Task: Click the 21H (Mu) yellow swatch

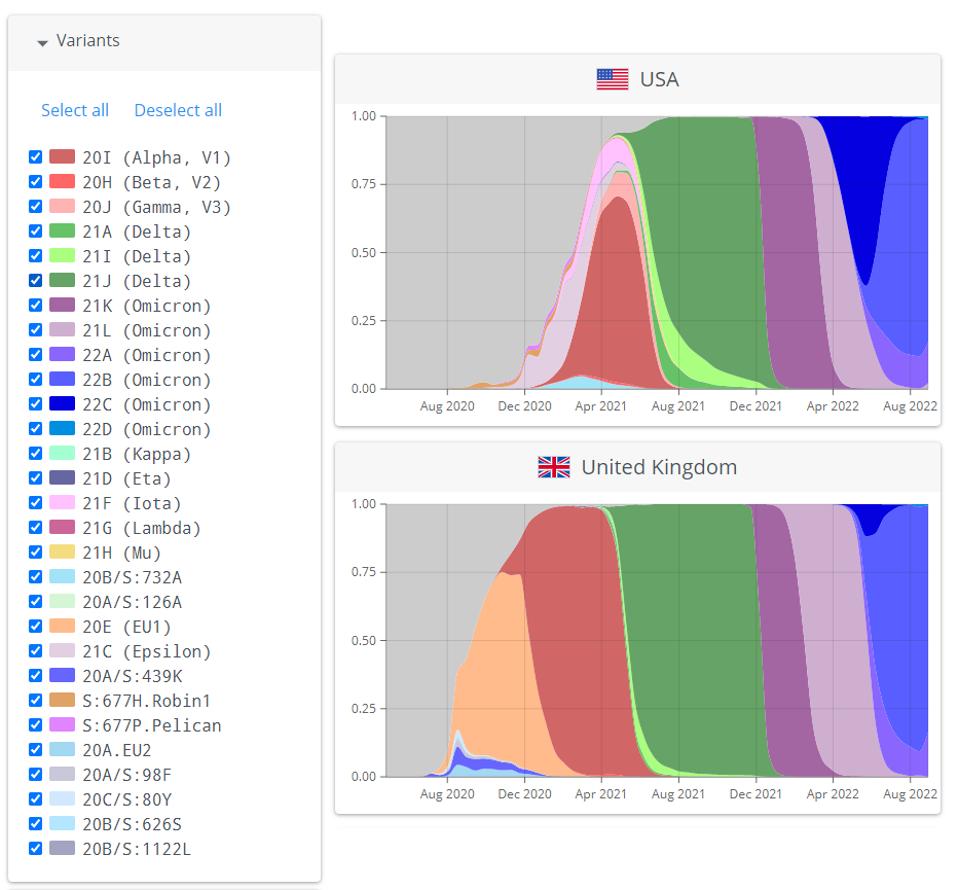Action: pos(62,553)
